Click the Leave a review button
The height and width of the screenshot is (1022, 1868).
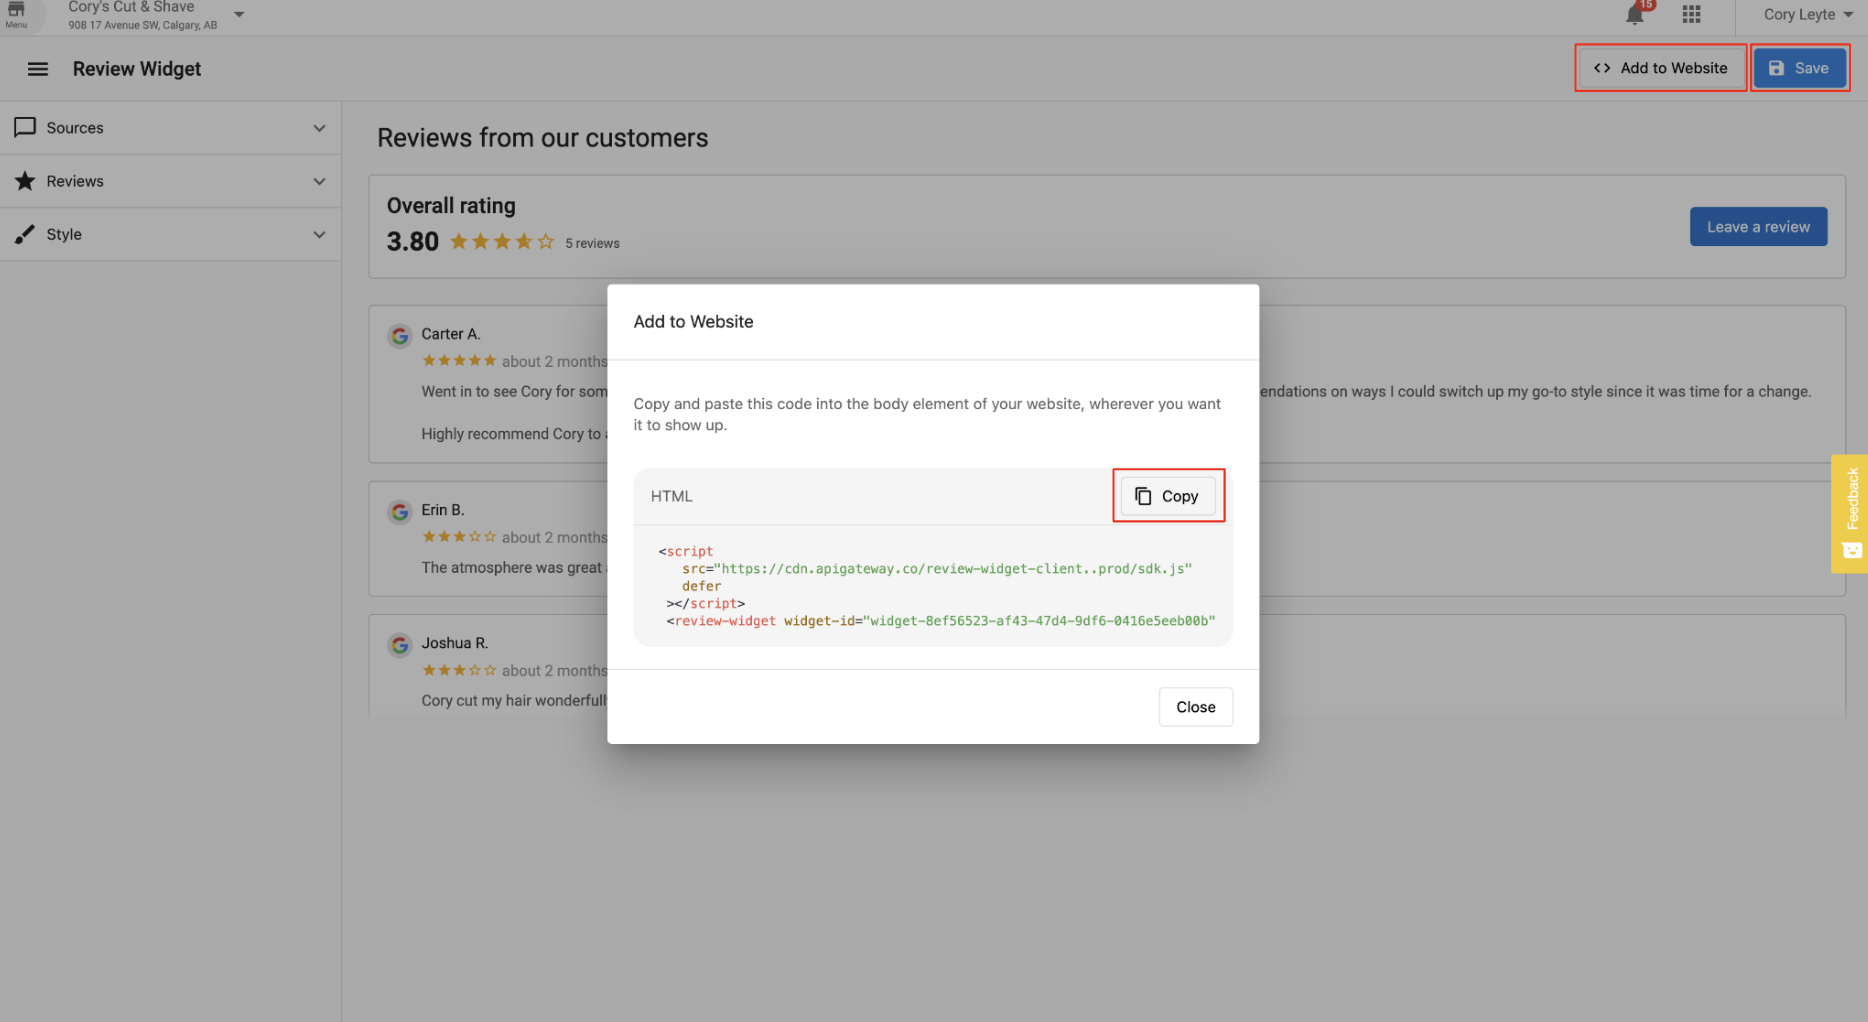[x=1758, y=226]
